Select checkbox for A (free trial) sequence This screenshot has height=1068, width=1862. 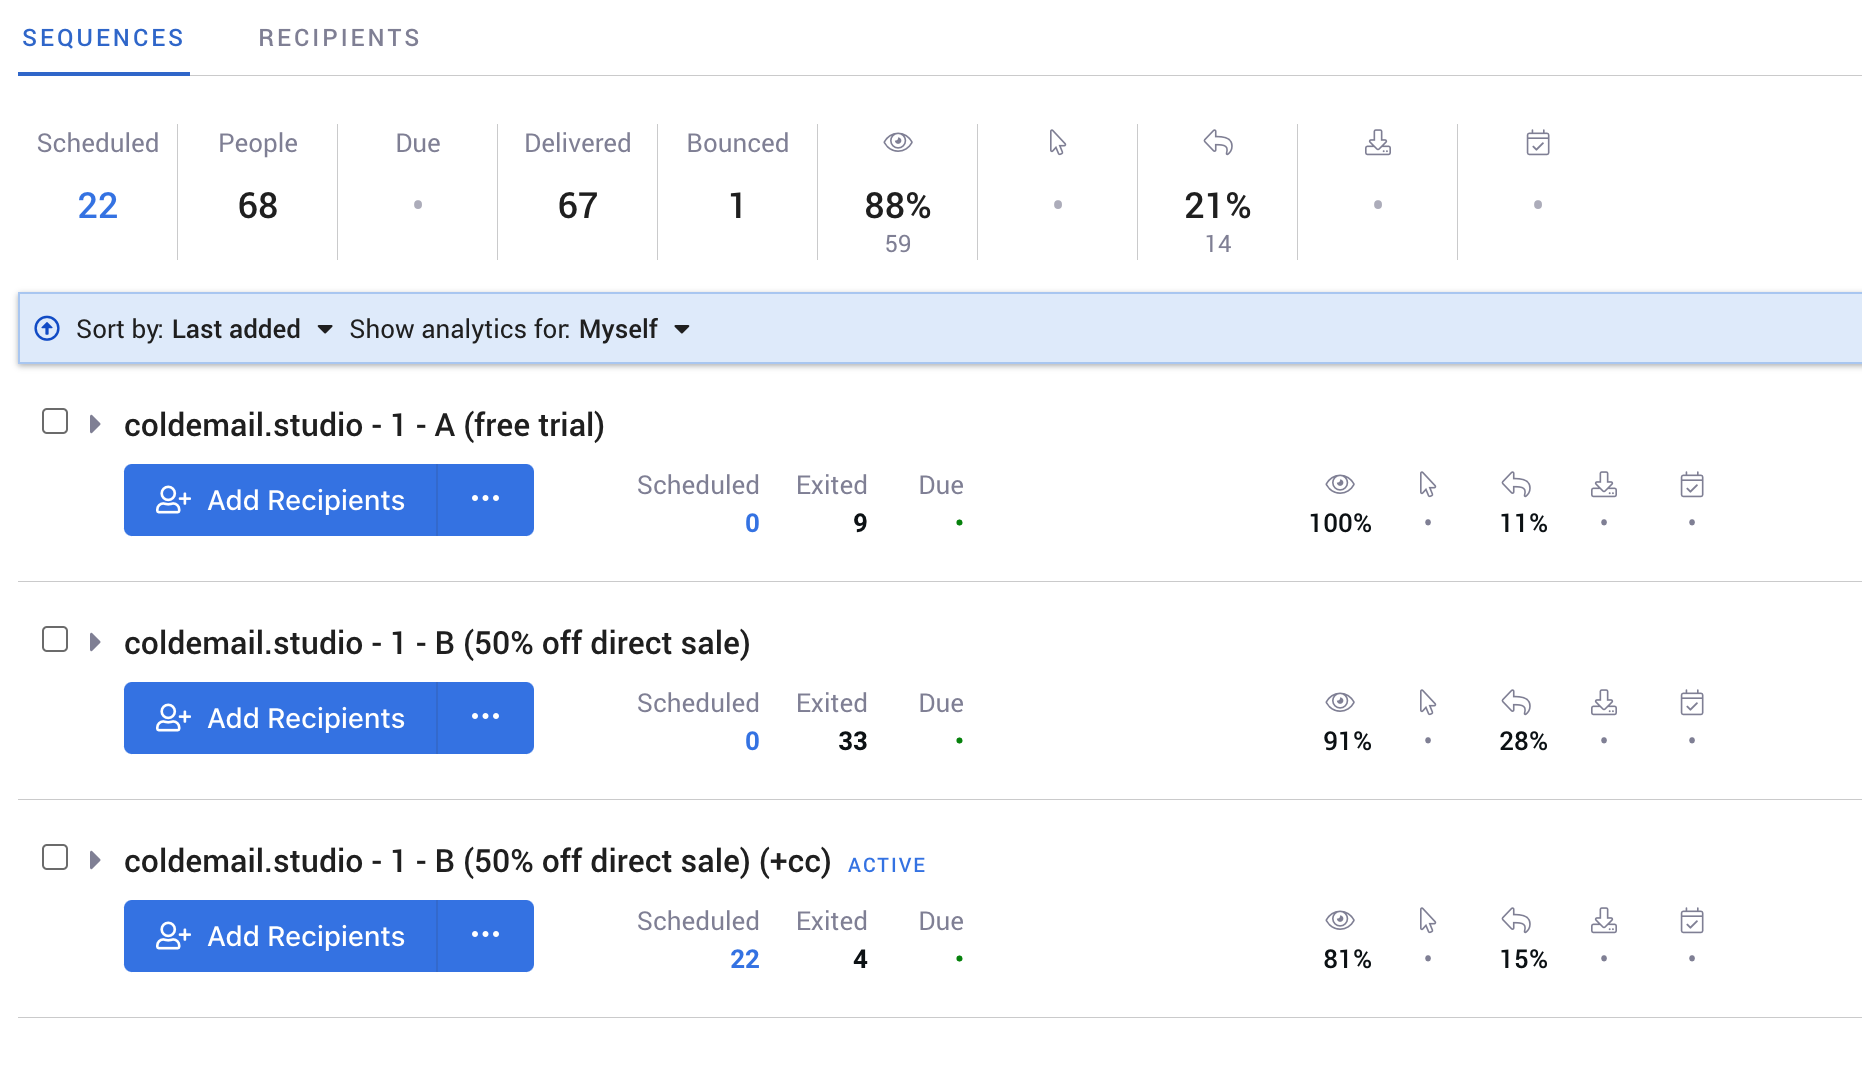(55, 422)
